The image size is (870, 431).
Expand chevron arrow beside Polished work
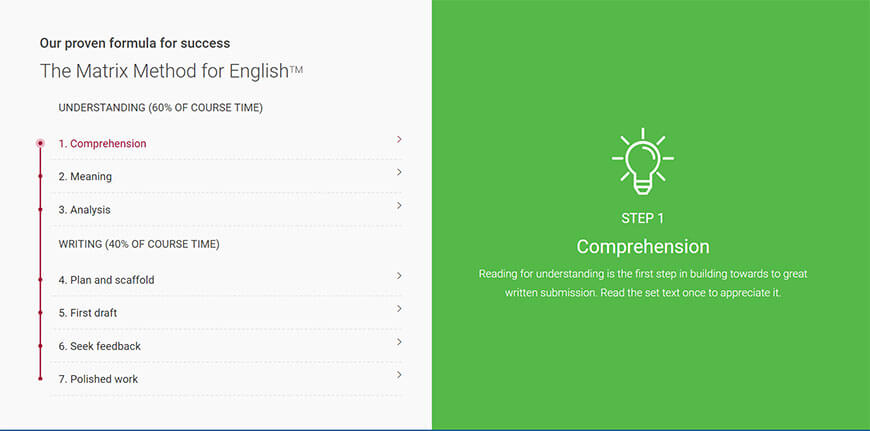click(x=399, y=376)
